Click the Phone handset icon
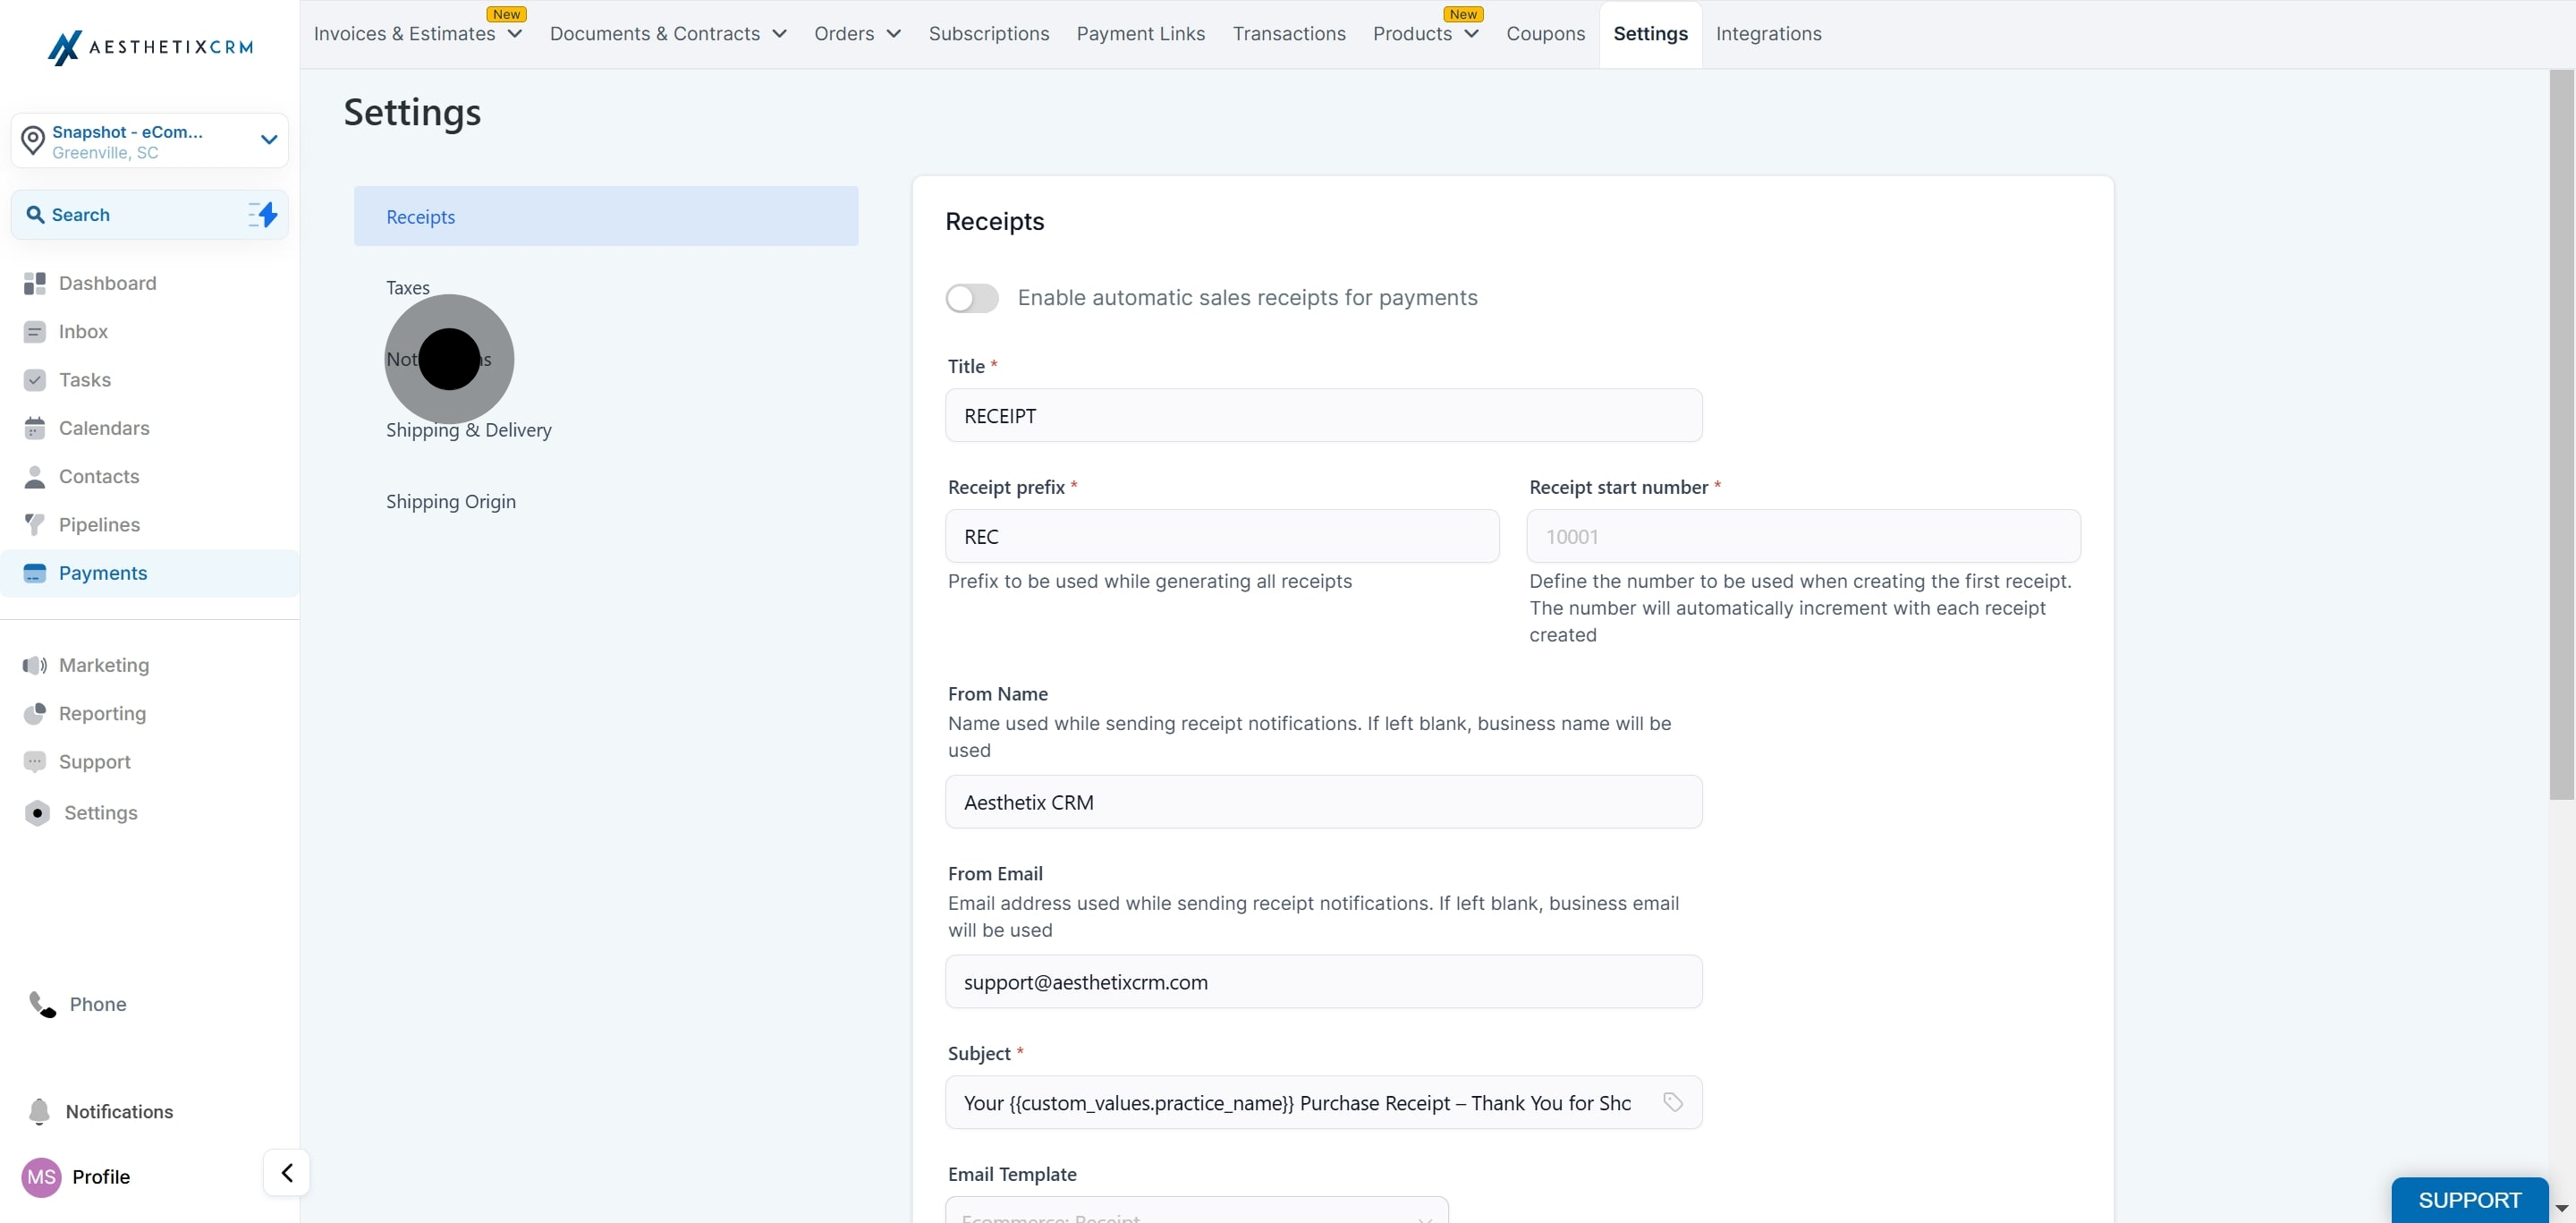Screen dimensions: 2576x1223 point(42,1004)
